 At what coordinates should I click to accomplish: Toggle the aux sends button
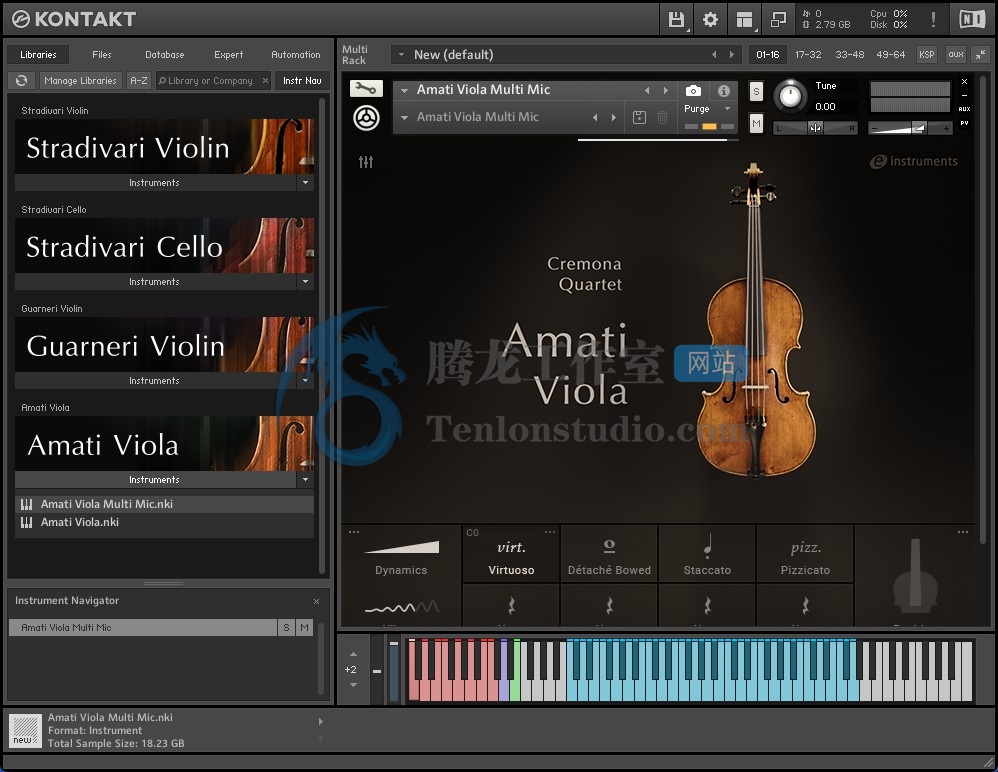coord(955,55)
